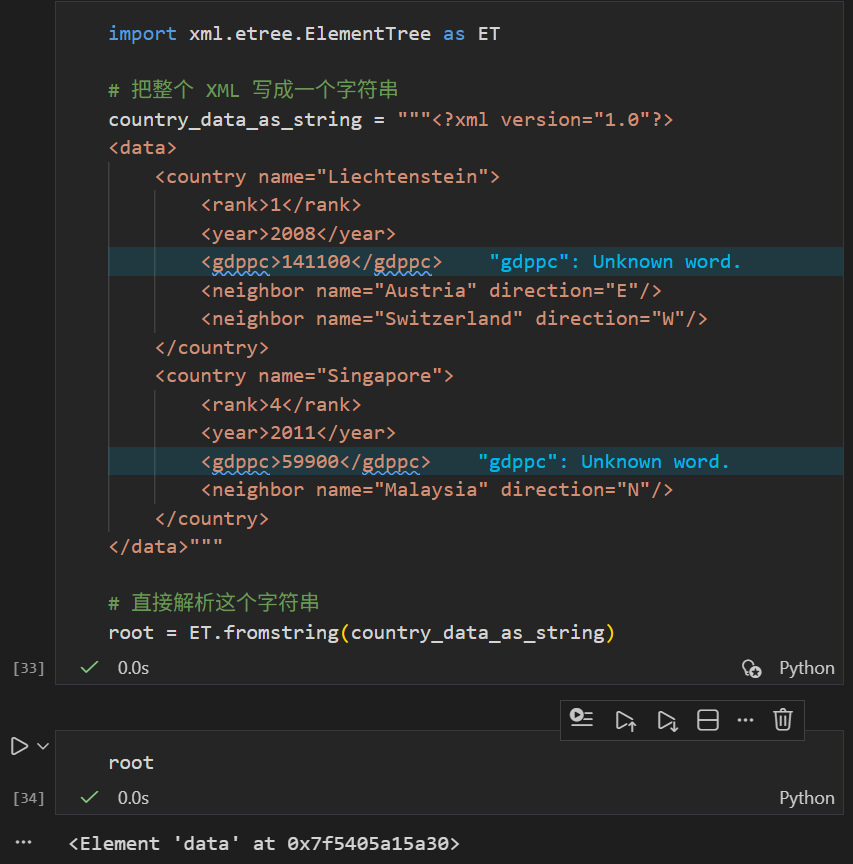Viewport: 853px width, 864px height.
Task: Change language mode Python of cell 33
Action: tap(807, 668)
